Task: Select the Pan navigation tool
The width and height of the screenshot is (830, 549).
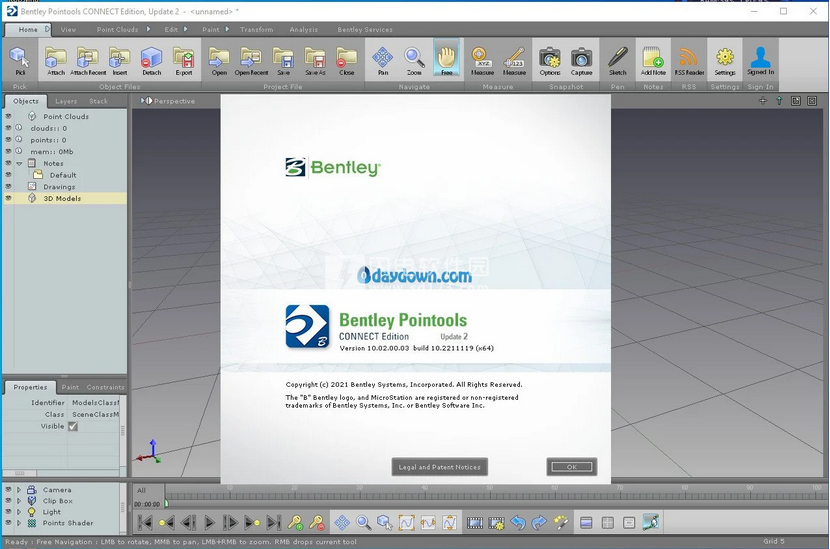Action: (383, 60)
